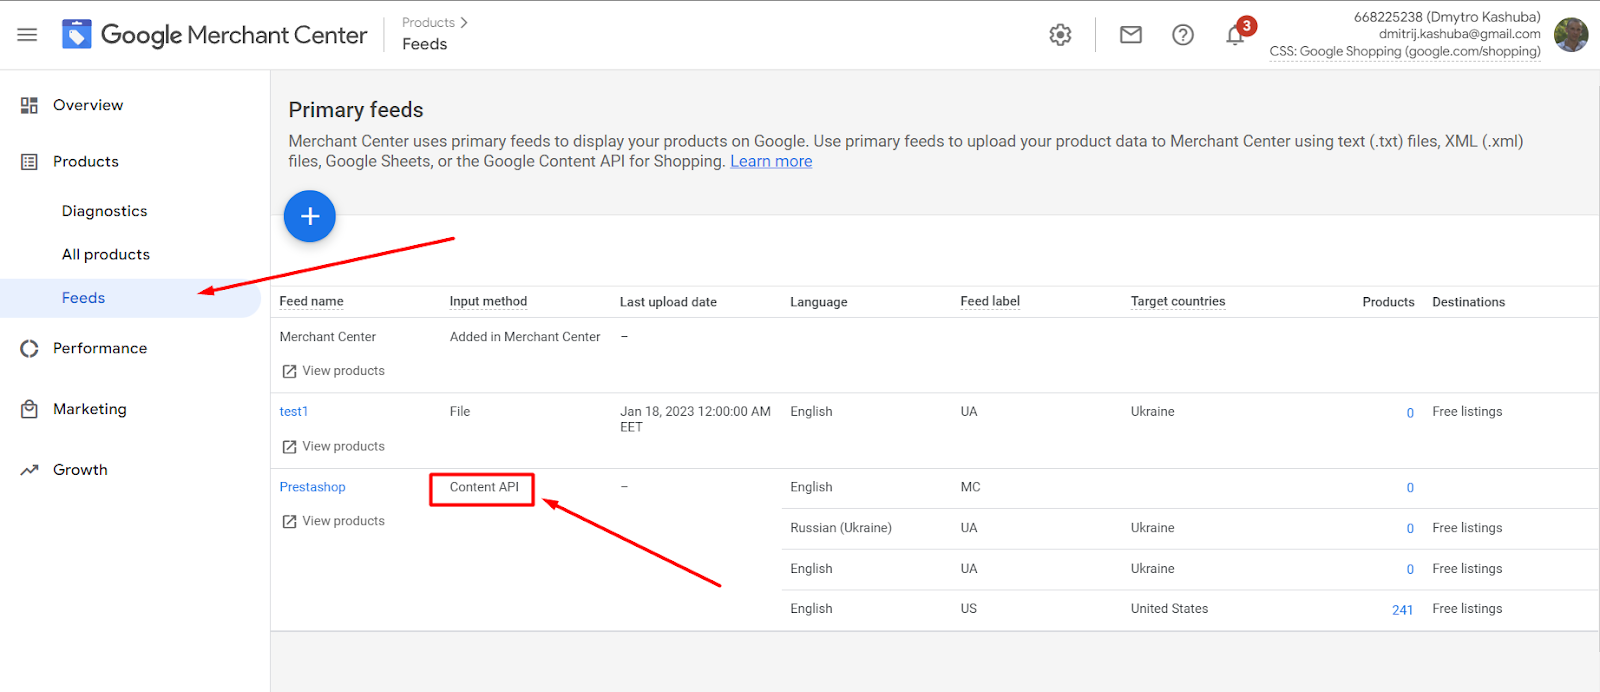The width and height of the screenshot is (1600, 692).
Task: Click the Primary feeds heading
Action: click(356, 110)
